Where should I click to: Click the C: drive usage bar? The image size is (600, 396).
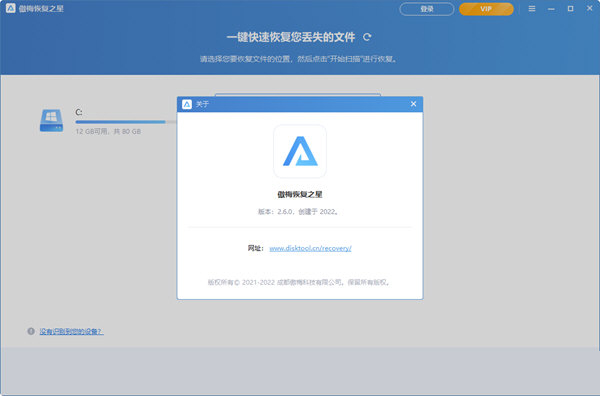126,122
